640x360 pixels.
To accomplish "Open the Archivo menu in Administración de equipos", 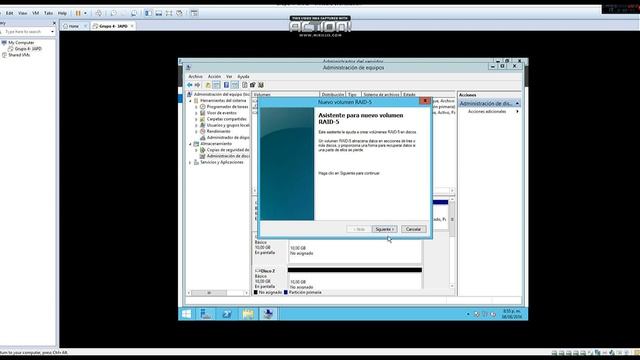I will 195,76.
